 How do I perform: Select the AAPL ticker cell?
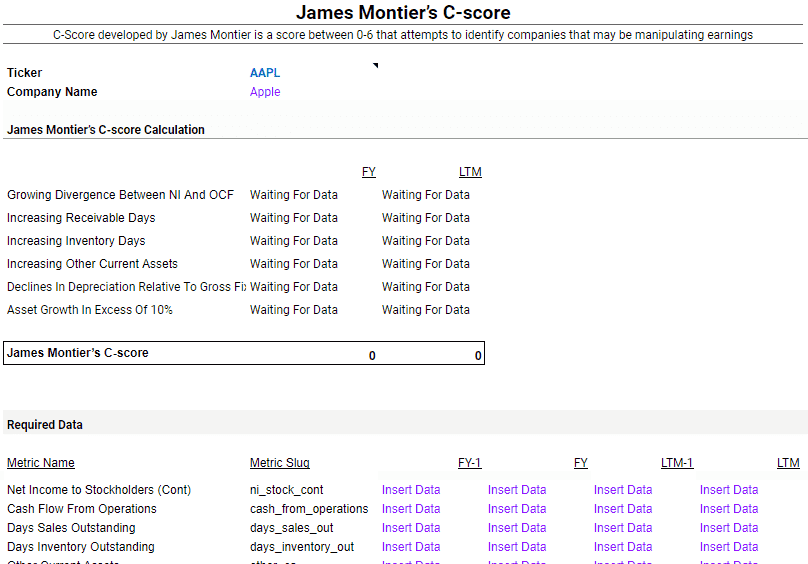(x=264, y=73)
